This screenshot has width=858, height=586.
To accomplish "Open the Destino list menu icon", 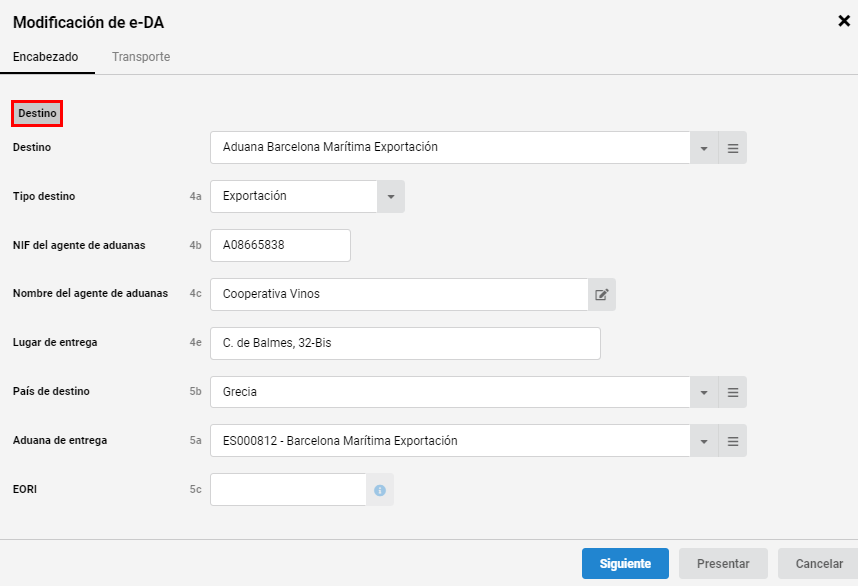I will coord(733,148).
